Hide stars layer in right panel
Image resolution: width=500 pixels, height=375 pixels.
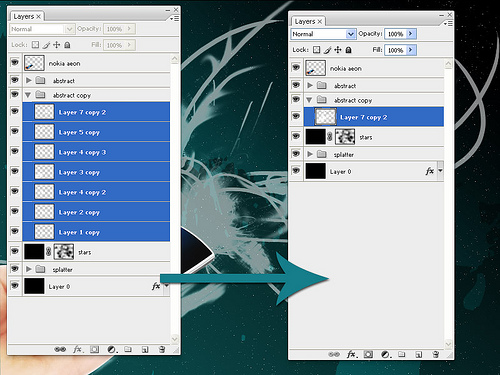[x=296, y=136]
